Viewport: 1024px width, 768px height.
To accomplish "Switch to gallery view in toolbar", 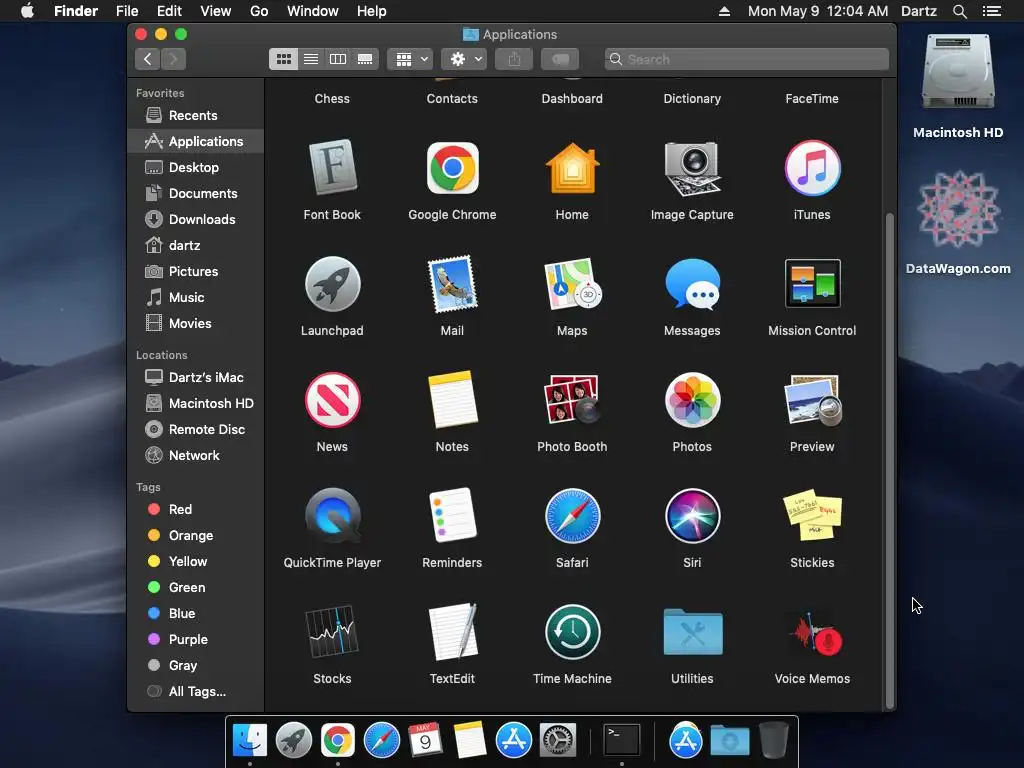I will click(x=365, y=59).
